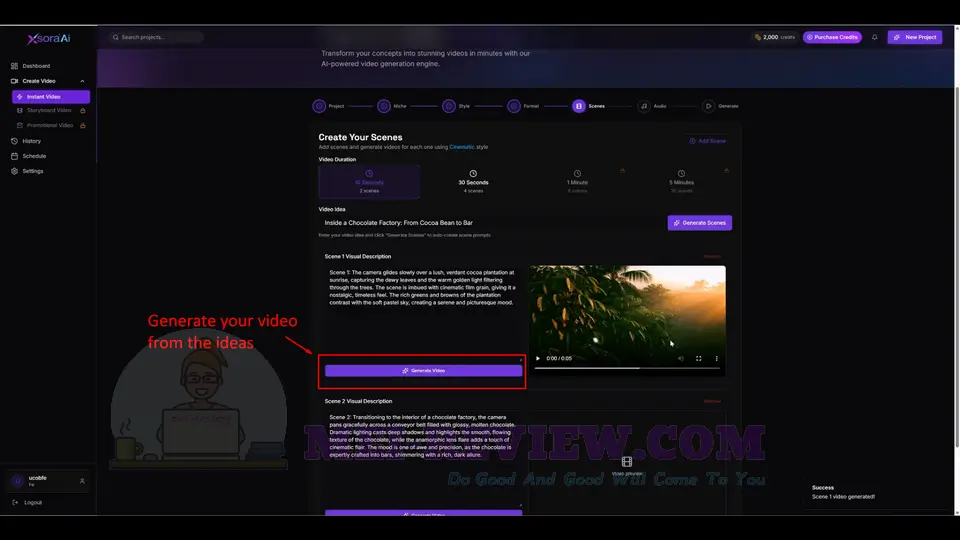Mute the Scene 1 video volume
The width and height of the screenshot is (960, 540).
(x=681, y=359)
